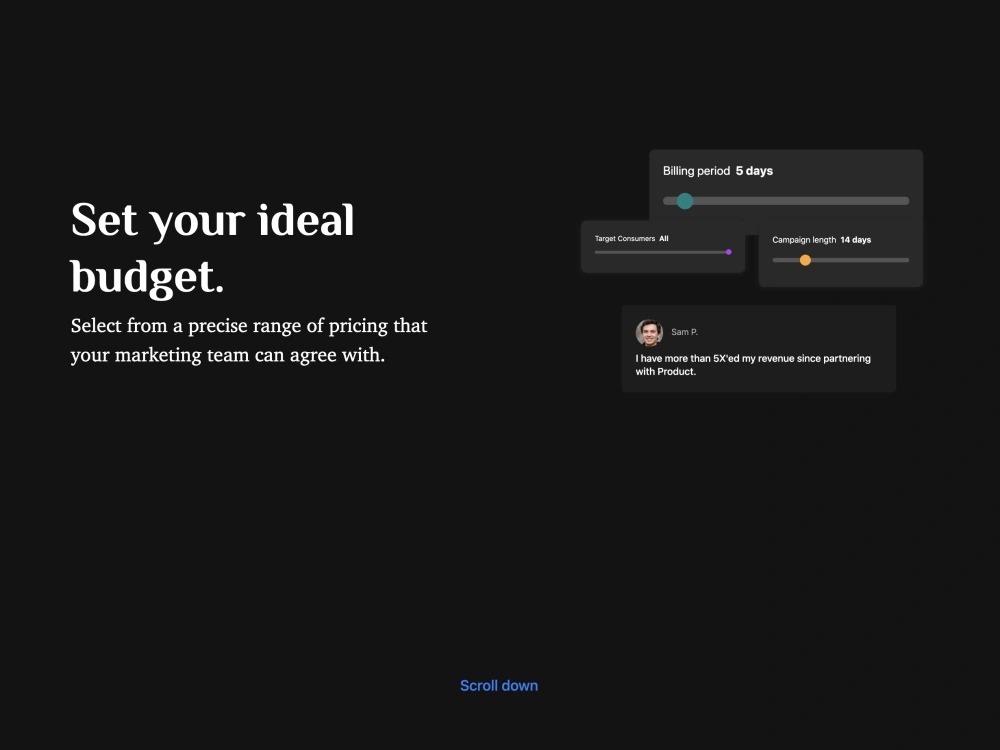Click the "Target Consumers" label
The image size is (1000, 750).
click(624, 239)
